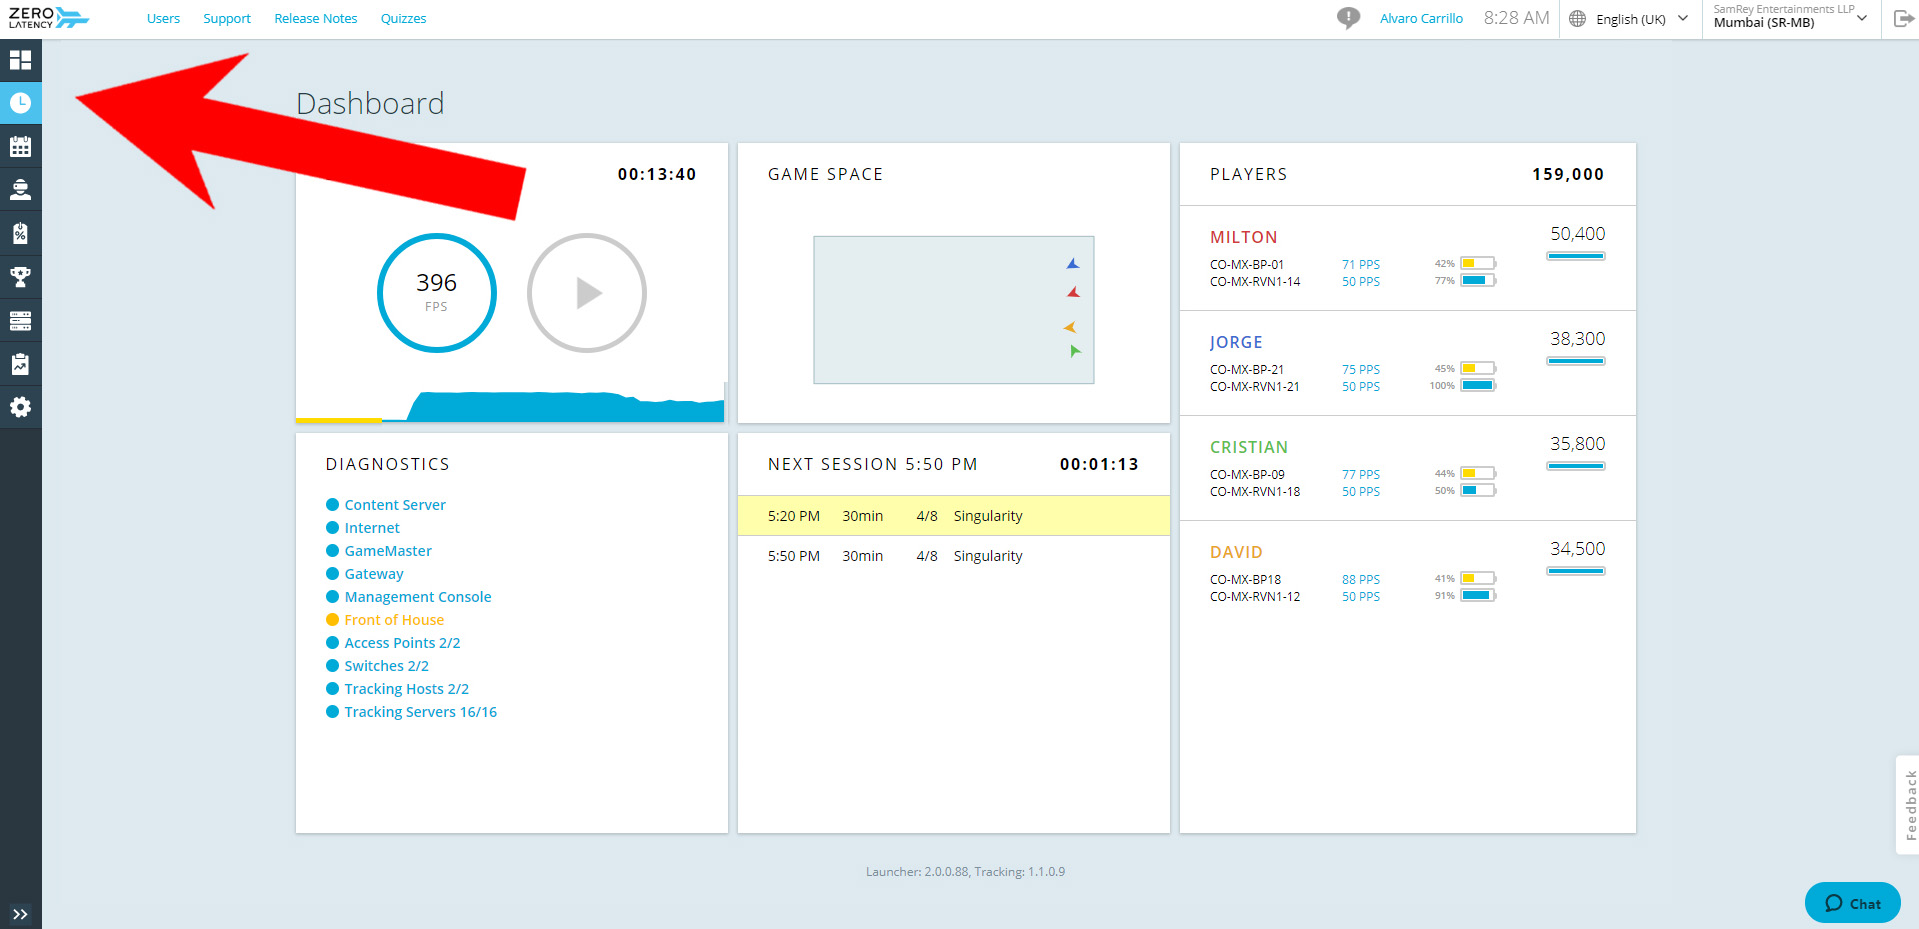This screenshot has width=1919, height=929.
Task: Click device CO-MX-RVN1-14
Action: point(1255,282)
